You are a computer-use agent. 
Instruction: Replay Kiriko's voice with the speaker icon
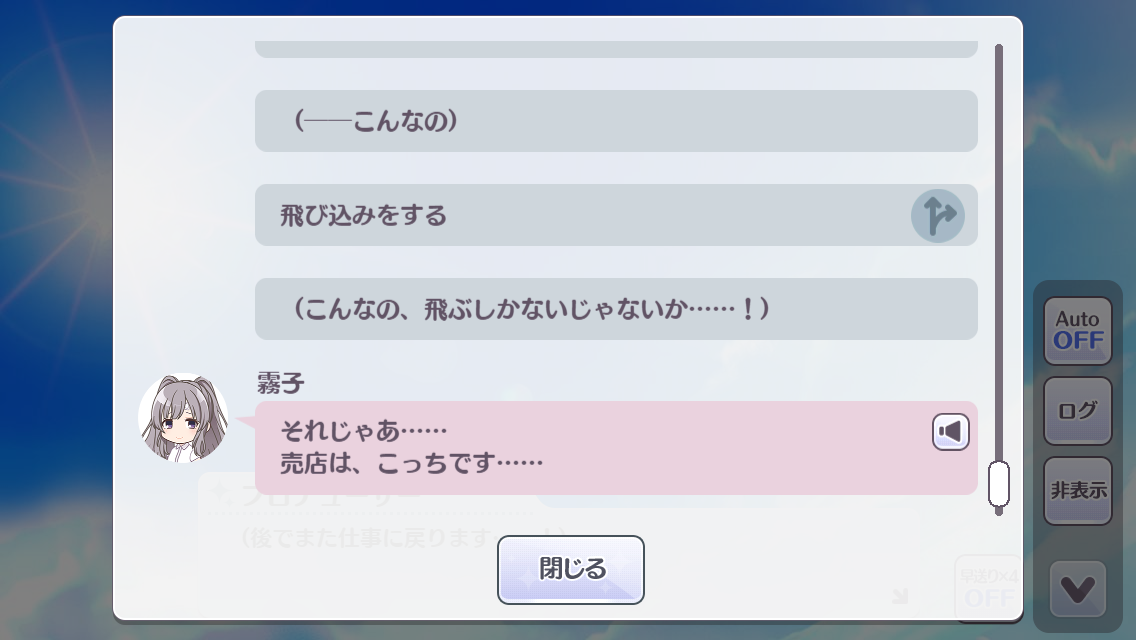pyautogui.click(x=951, y=432)
